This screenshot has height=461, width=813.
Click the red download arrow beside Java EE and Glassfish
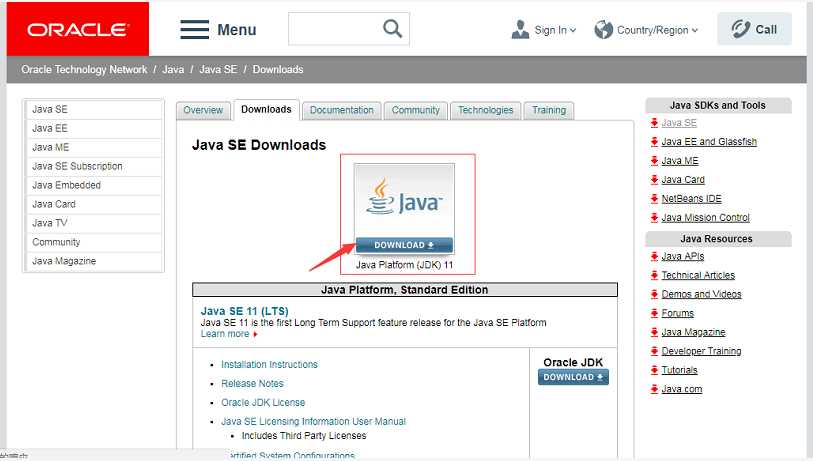tap(654, 142)
